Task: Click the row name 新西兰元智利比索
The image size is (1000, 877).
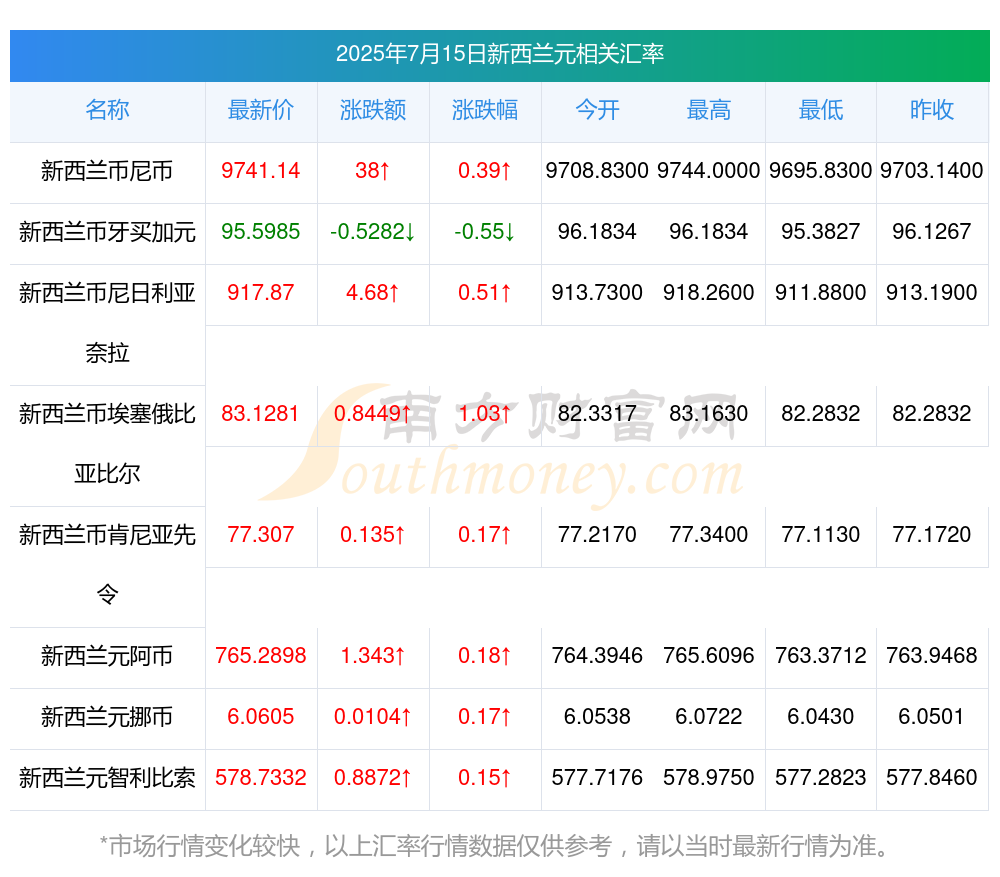Action: [107, 778]
